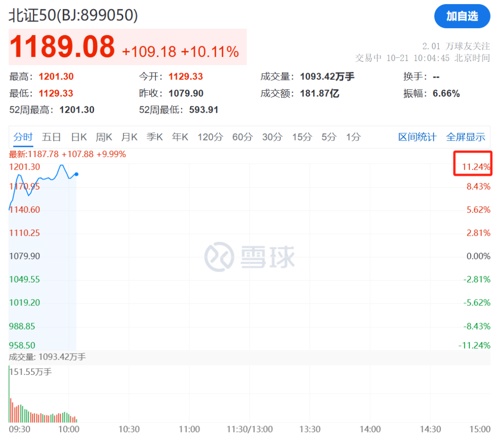This screenshot has height=440, width=500.
Task: Switch to the 15分 chart
Action: (302, 137)
